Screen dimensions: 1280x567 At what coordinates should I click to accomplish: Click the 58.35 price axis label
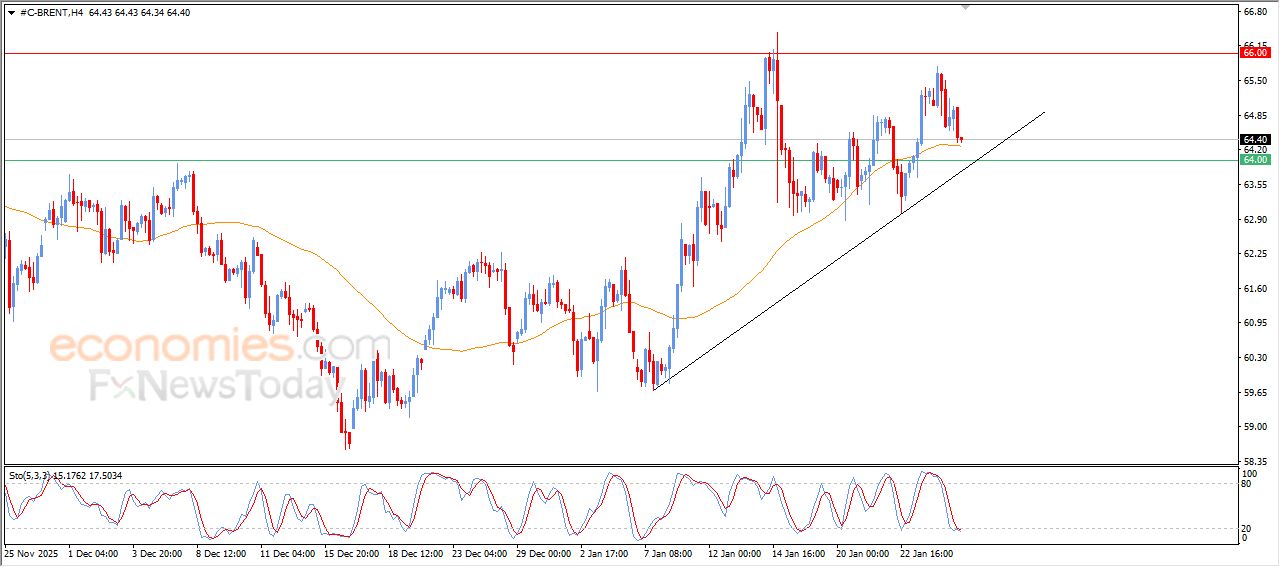(1254, 461)
